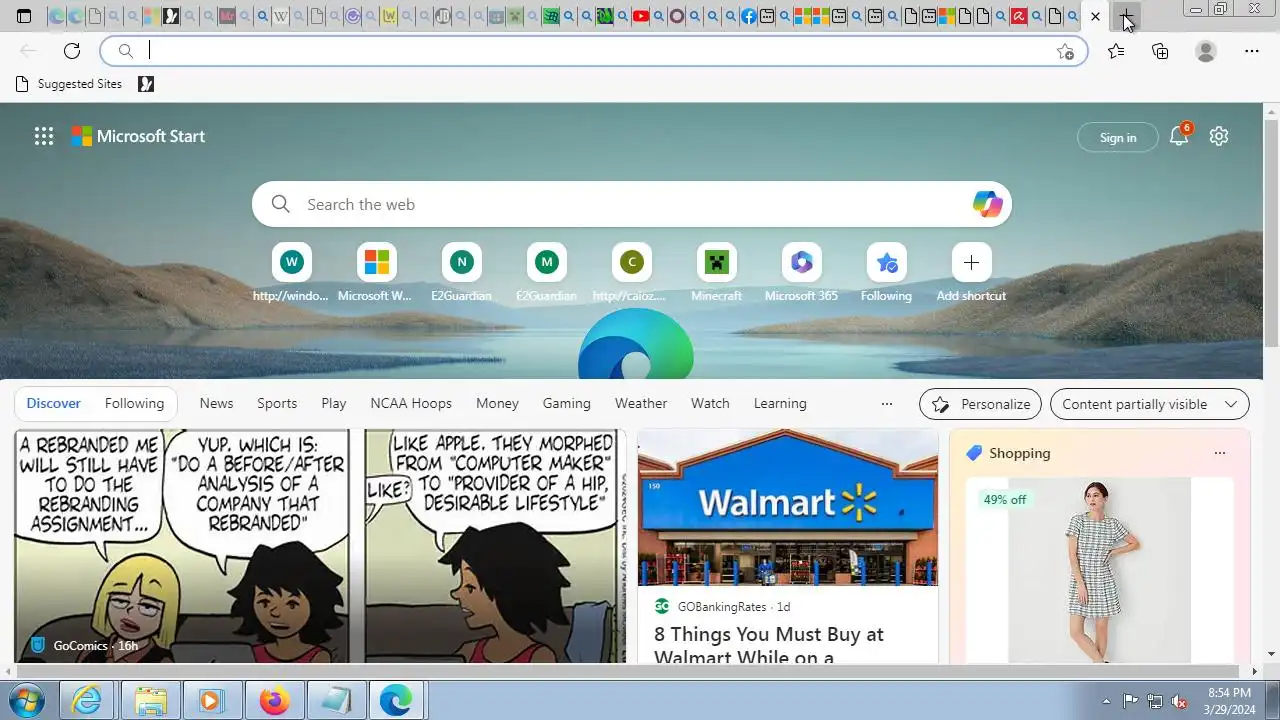
Task: Open the http://caioz... shortcut tile
Action: tap(631, 272)
